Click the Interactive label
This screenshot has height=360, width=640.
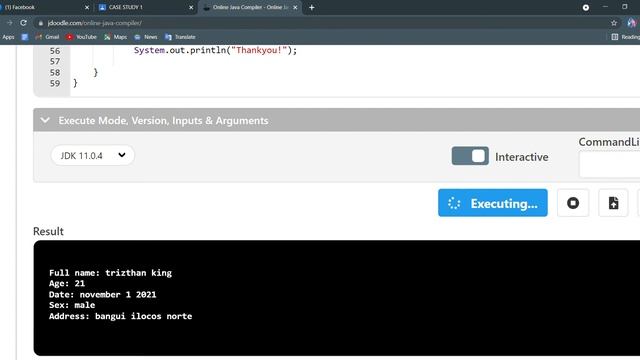pyautogui.click(x=522, y=157)
